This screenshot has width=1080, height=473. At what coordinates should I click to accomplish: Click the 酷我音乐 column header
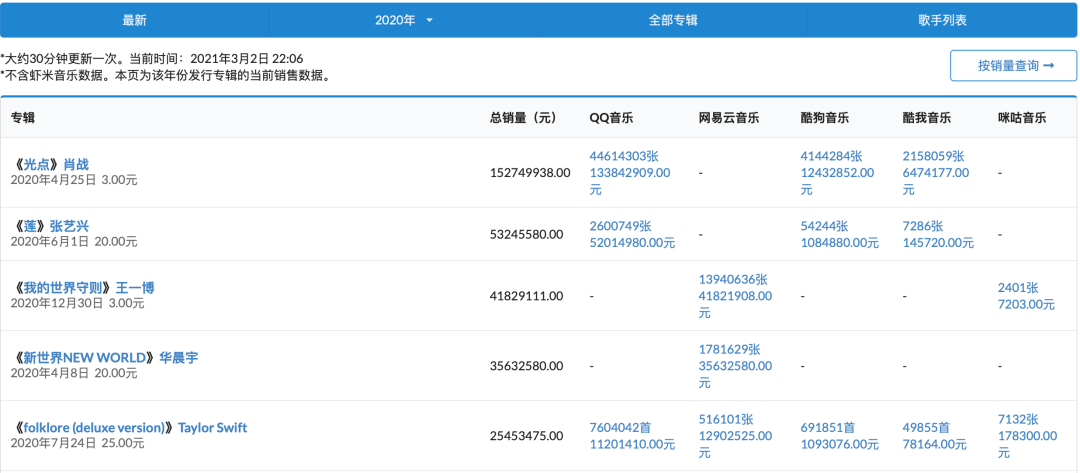tap(926, 118)
